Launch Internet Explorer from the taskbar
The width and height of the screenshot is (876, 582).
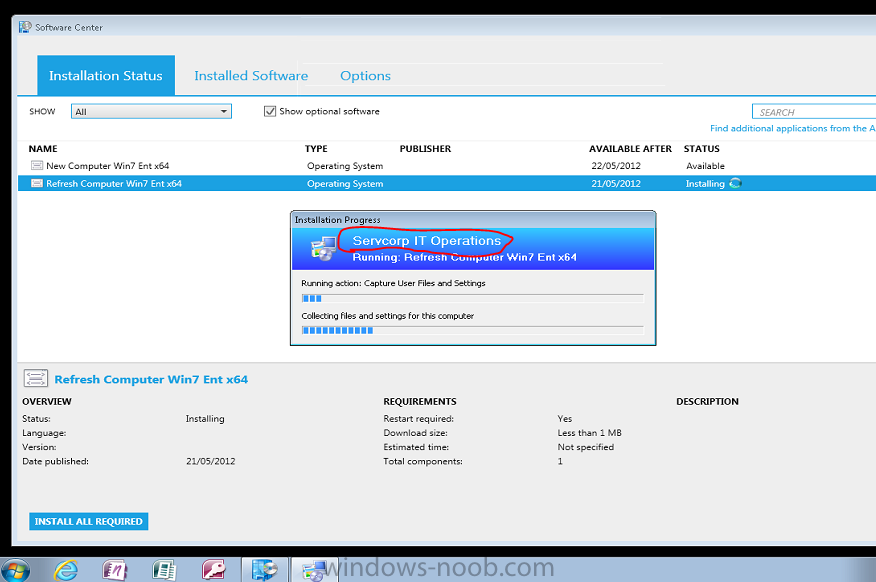pos(65,570)
